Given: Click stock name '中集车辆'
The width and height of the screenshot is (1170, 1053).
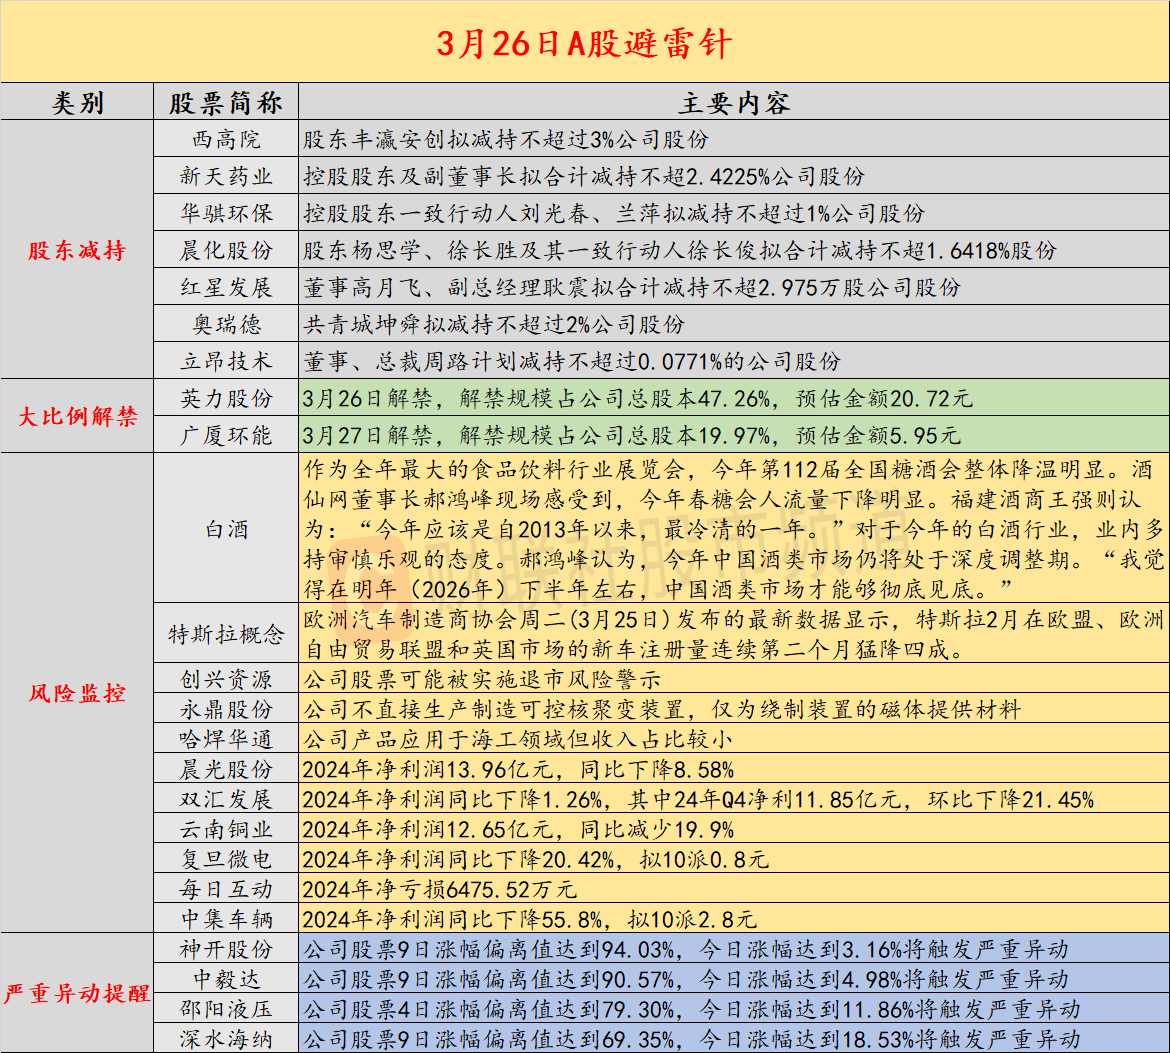Looking at the screenshot, I should pyautogui.click(x=225, y=919).
